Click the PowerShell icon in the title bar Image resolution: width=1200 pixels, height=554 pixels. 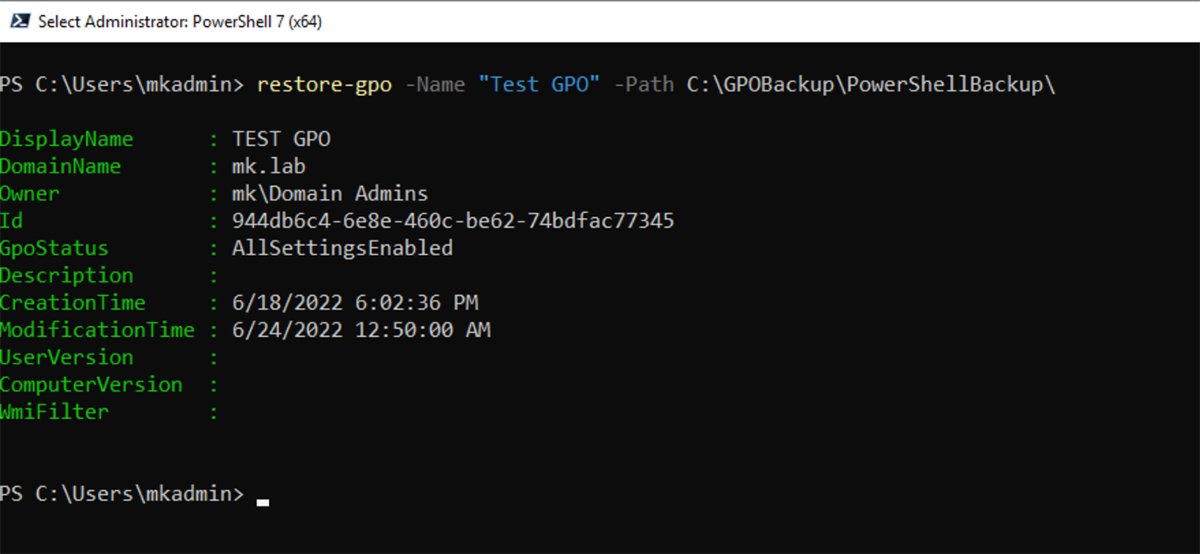(19, 21)
